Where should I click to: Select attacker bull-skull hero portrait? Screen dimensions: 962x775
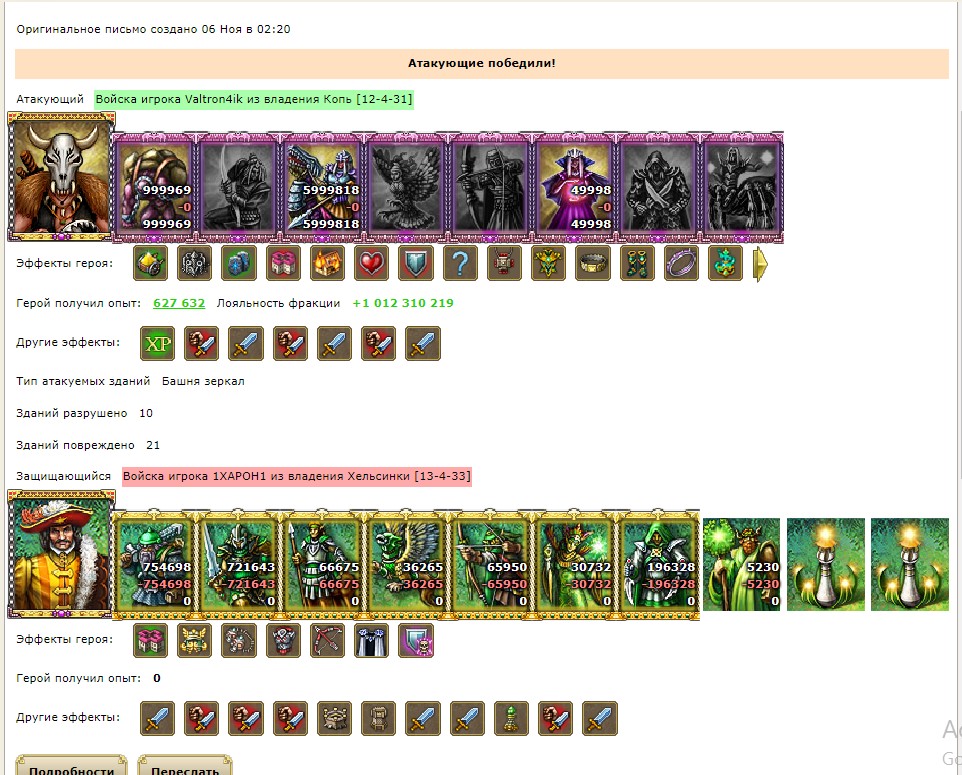coord(61,177)
